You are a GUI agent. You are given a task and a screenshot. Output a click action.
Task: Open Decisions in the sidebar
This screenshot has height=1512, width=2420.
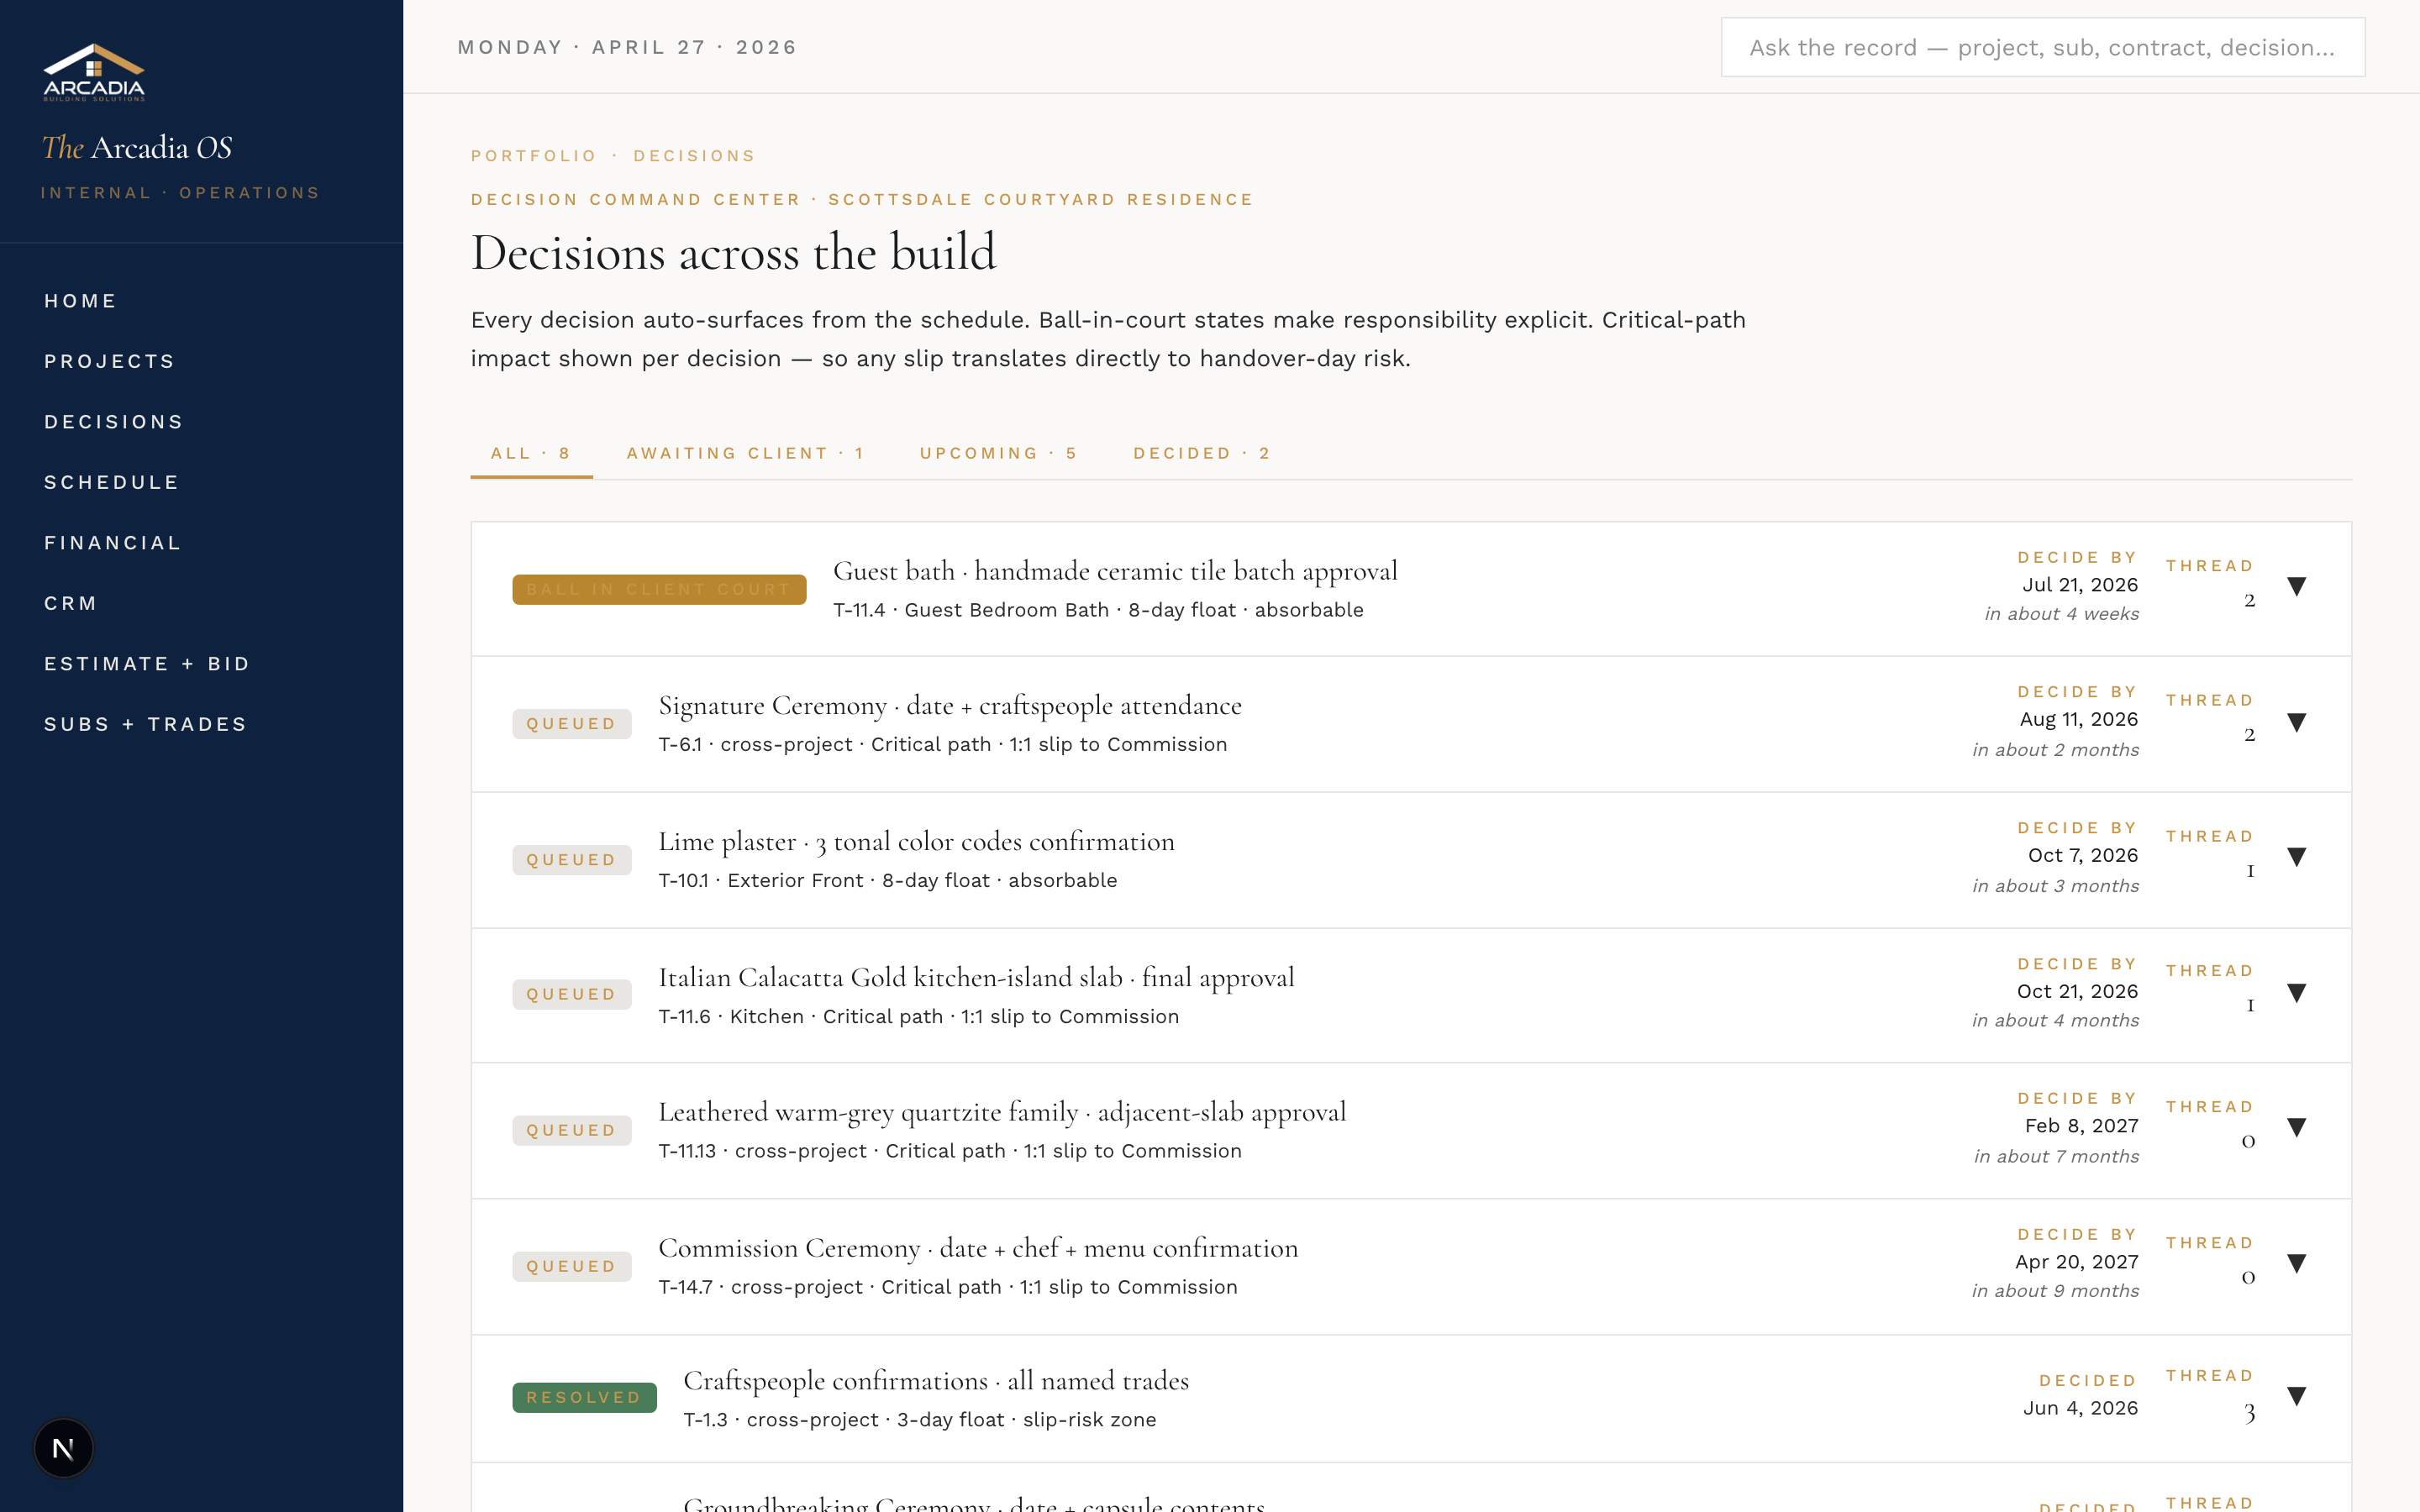[x=114, y=422]
